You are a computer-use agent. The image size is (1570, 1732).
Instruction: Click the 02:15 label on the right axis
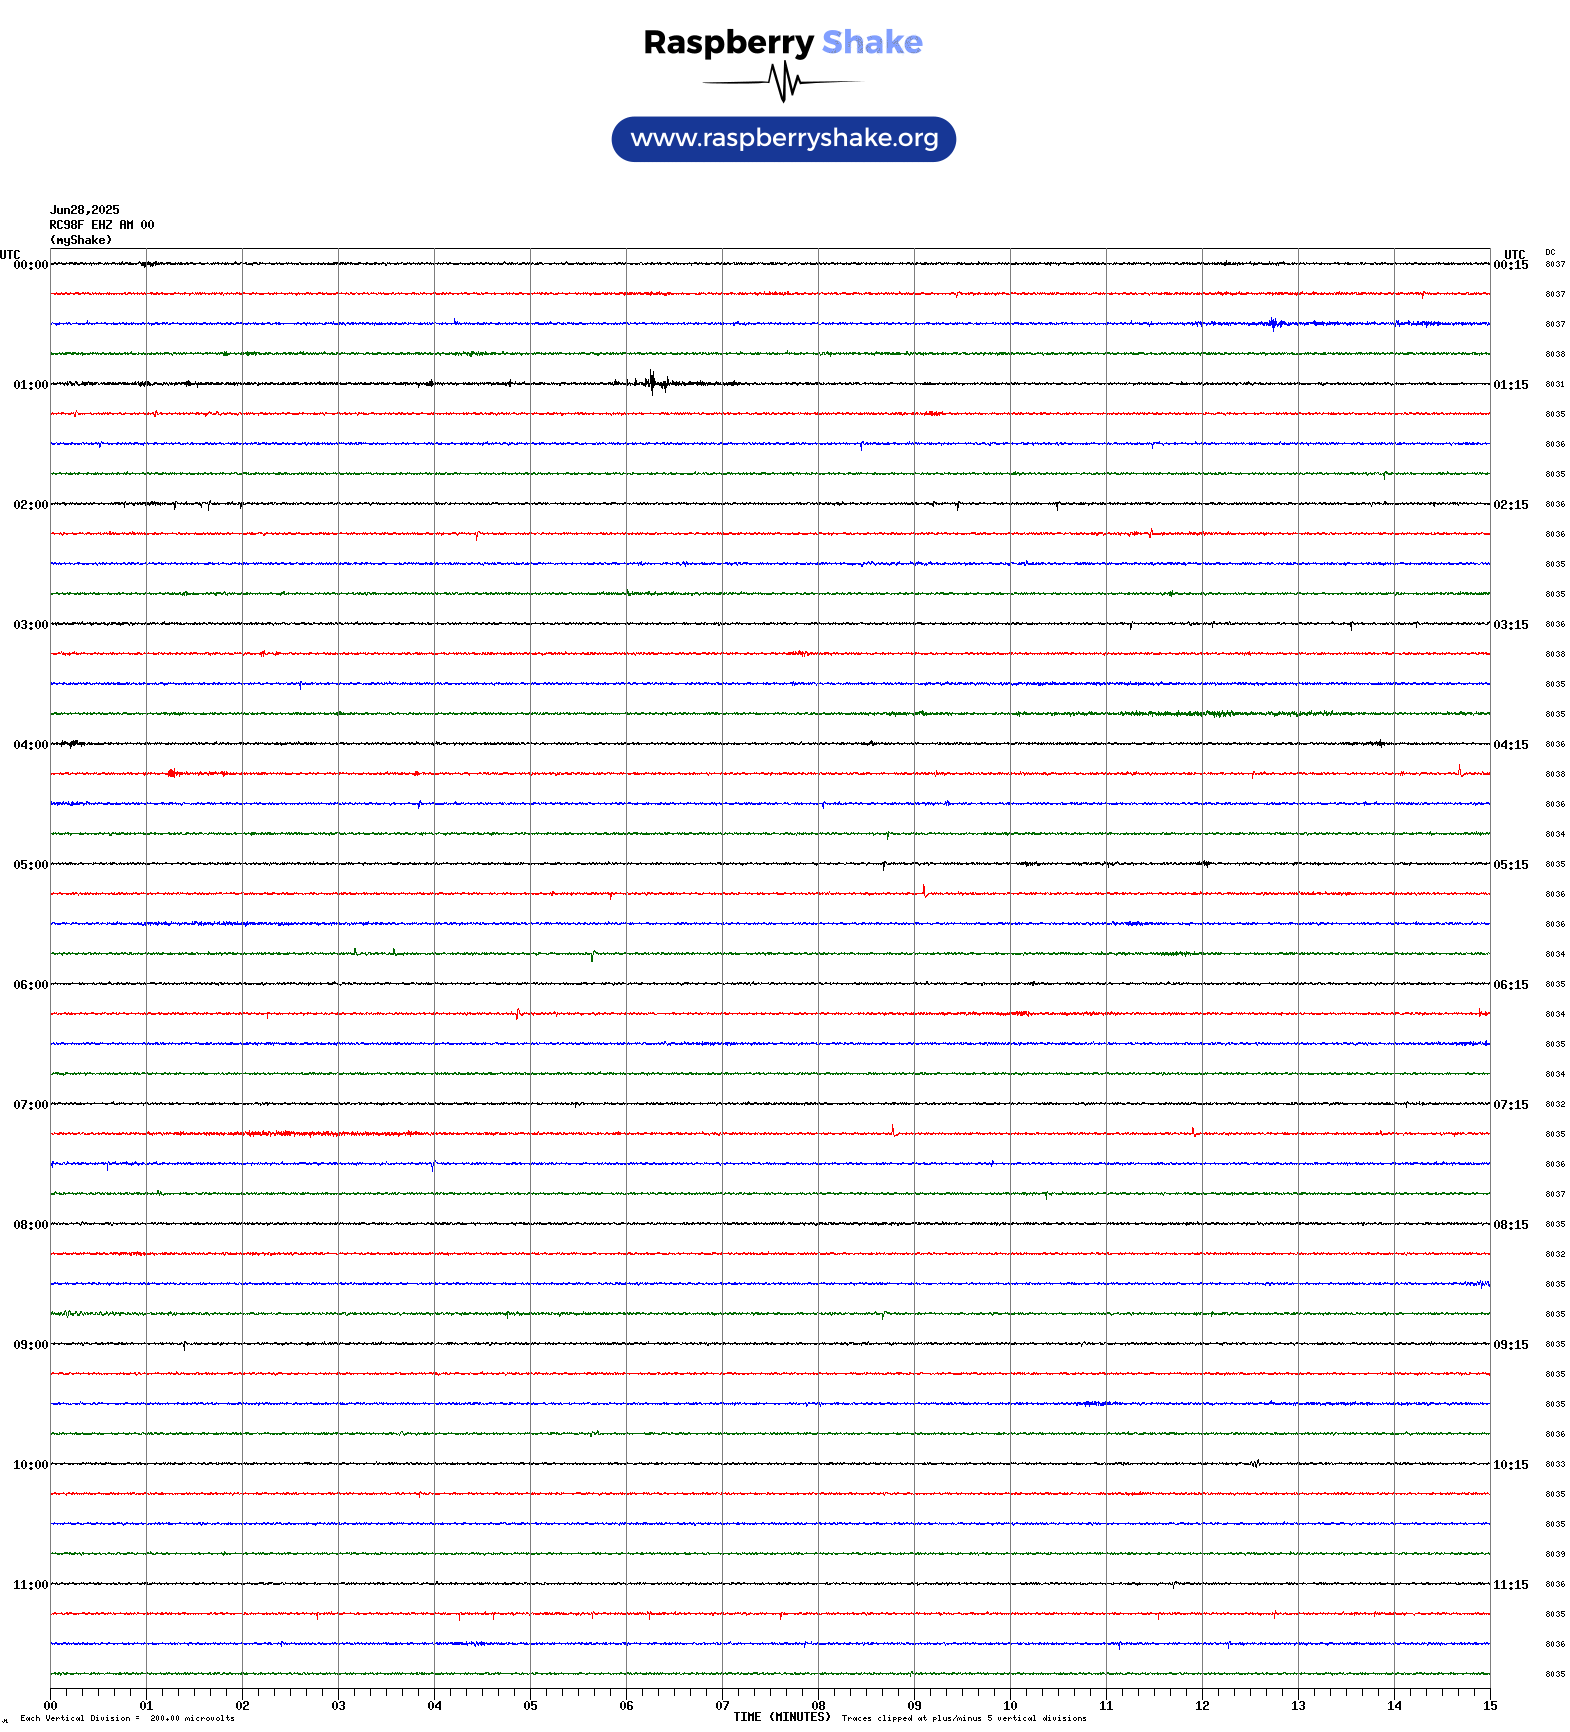tap(1511, 505)
